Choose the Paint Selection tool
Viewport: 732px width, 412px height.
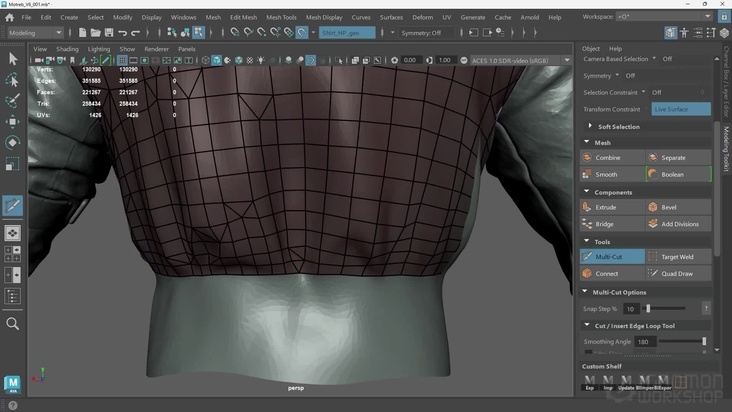click(x=13, y=101)
